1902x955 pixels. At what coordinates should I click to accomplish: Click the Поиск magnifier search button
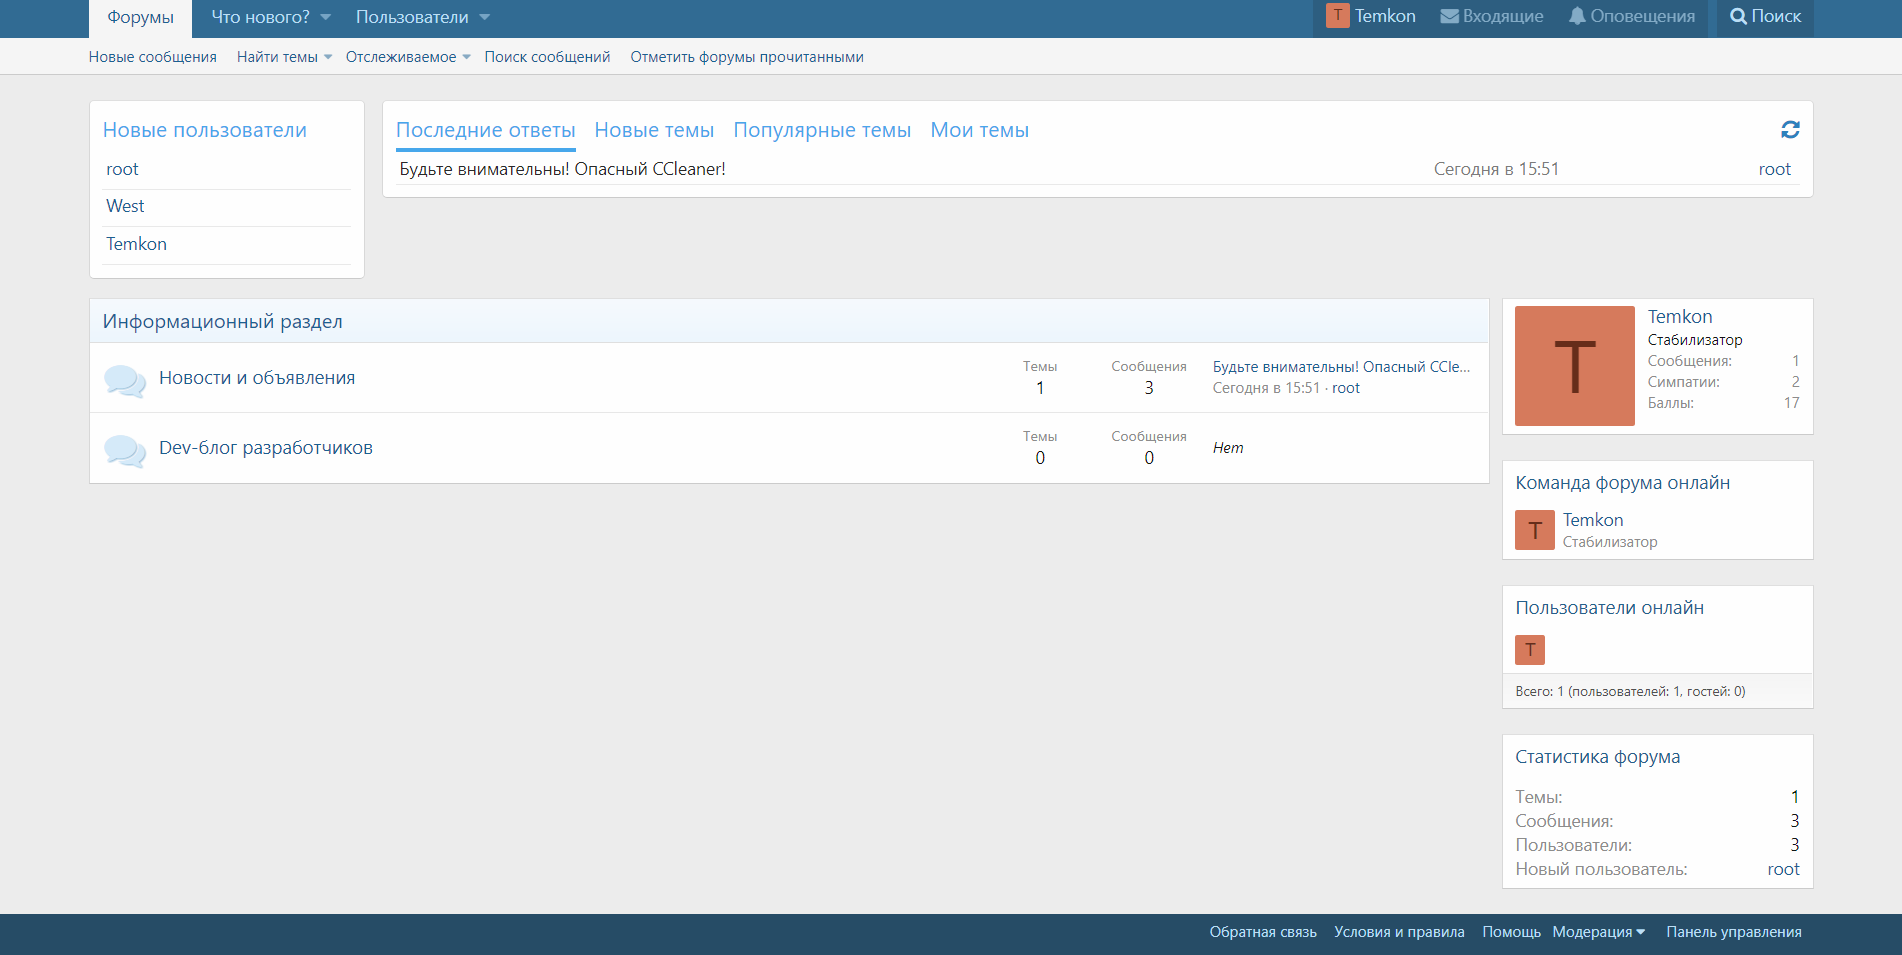pos(1765,17)
